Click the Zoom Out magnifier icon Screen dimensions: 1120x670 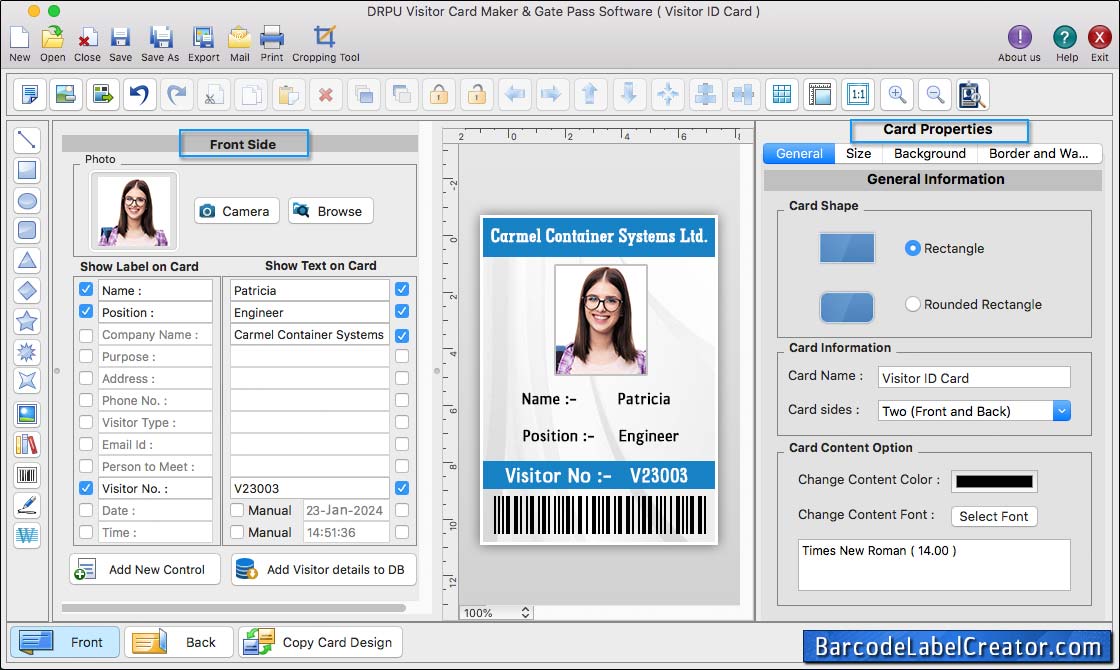coord(934,94)
